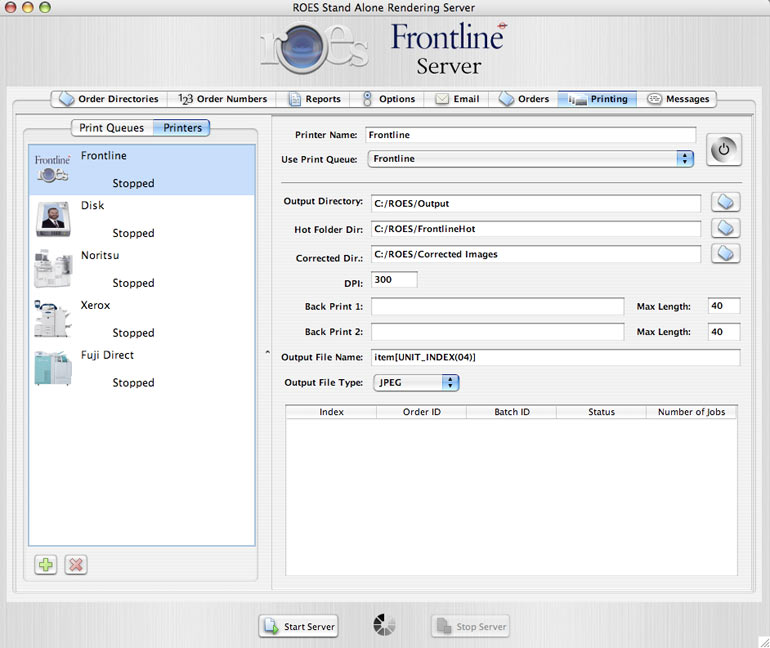Click the Output Directory path field
Screen dimensions: 770x648
coord(536,203)
